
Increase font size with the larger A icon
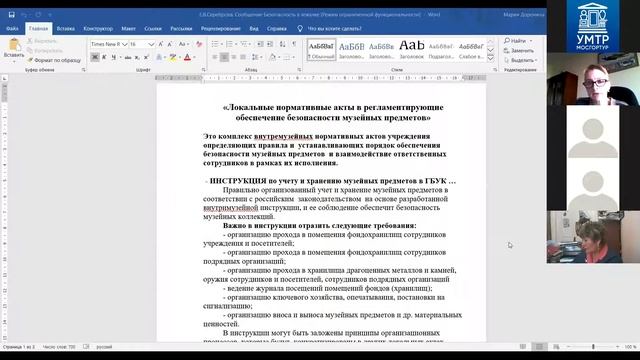161,44
